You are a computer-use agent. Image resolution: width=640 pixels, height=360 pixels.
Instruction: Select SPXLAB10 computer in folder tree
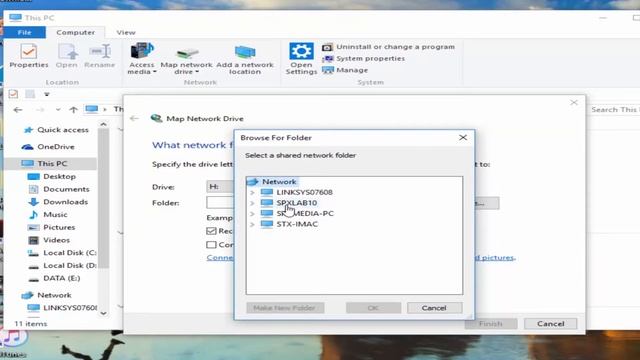[296, 203]
